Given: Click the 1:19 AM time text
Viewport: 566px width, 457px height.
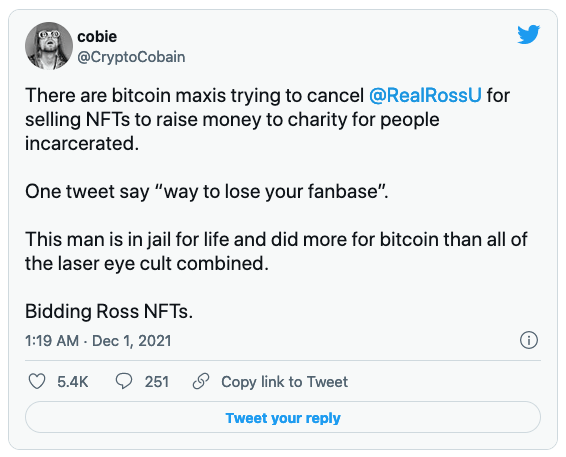Looking at the screenshot, I should click(52, 341).
